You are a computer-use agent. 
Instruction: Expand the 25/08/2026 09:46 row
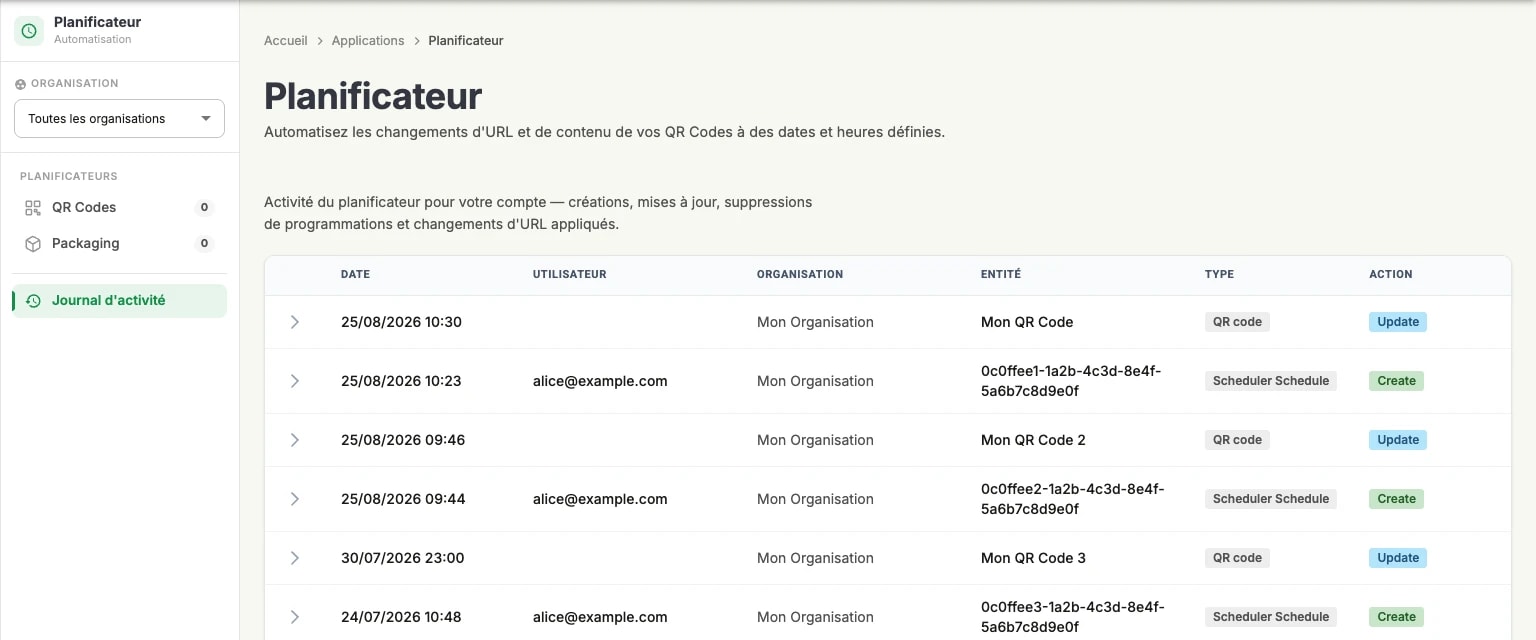point(294,440)
